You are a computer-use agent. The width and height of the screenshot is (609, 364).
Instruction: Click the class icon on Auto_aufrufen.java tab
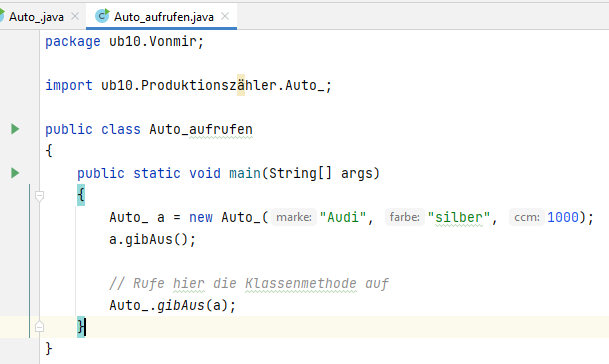pos(102,16)
